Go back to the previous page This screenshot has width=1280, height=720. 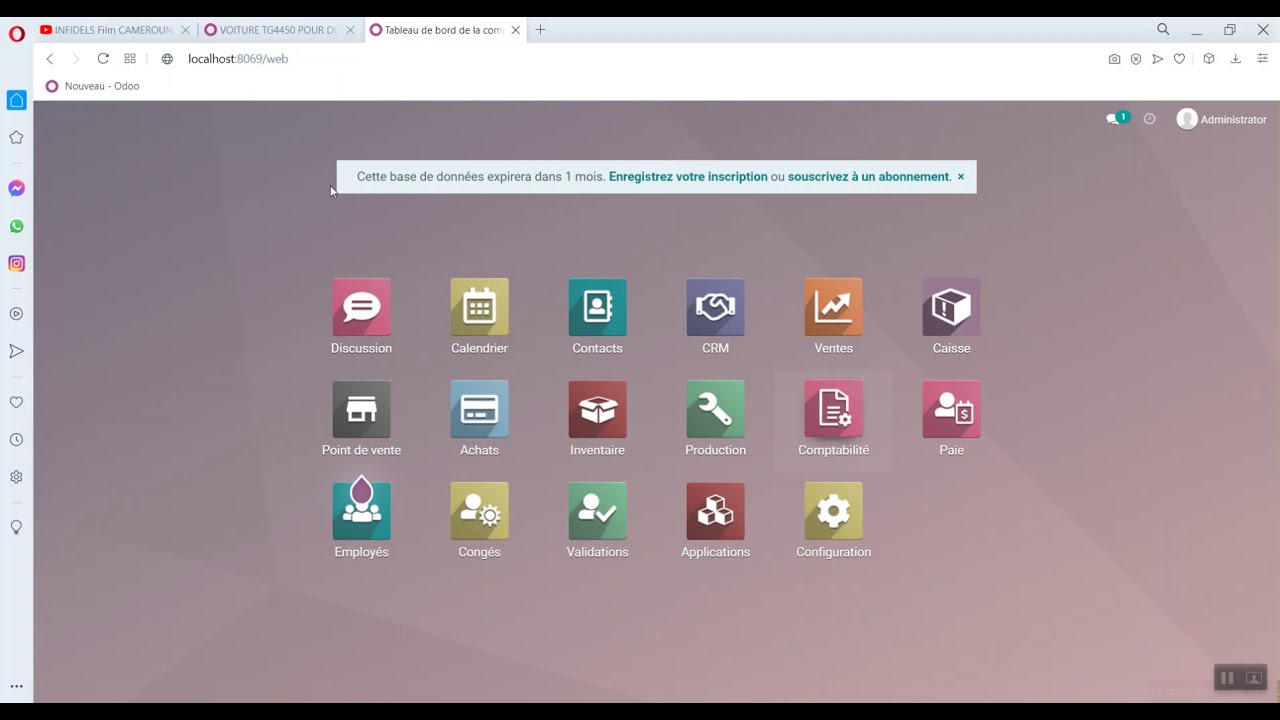[x=50, y=59]
